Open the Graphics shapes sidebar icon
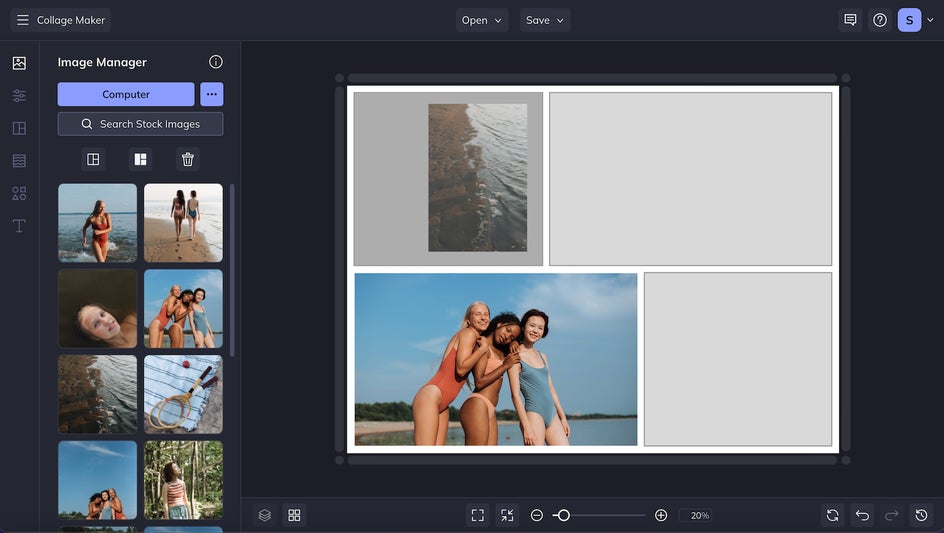Image resolution: width=944 pixels, height=533 pixels. (x=19, y=193)
